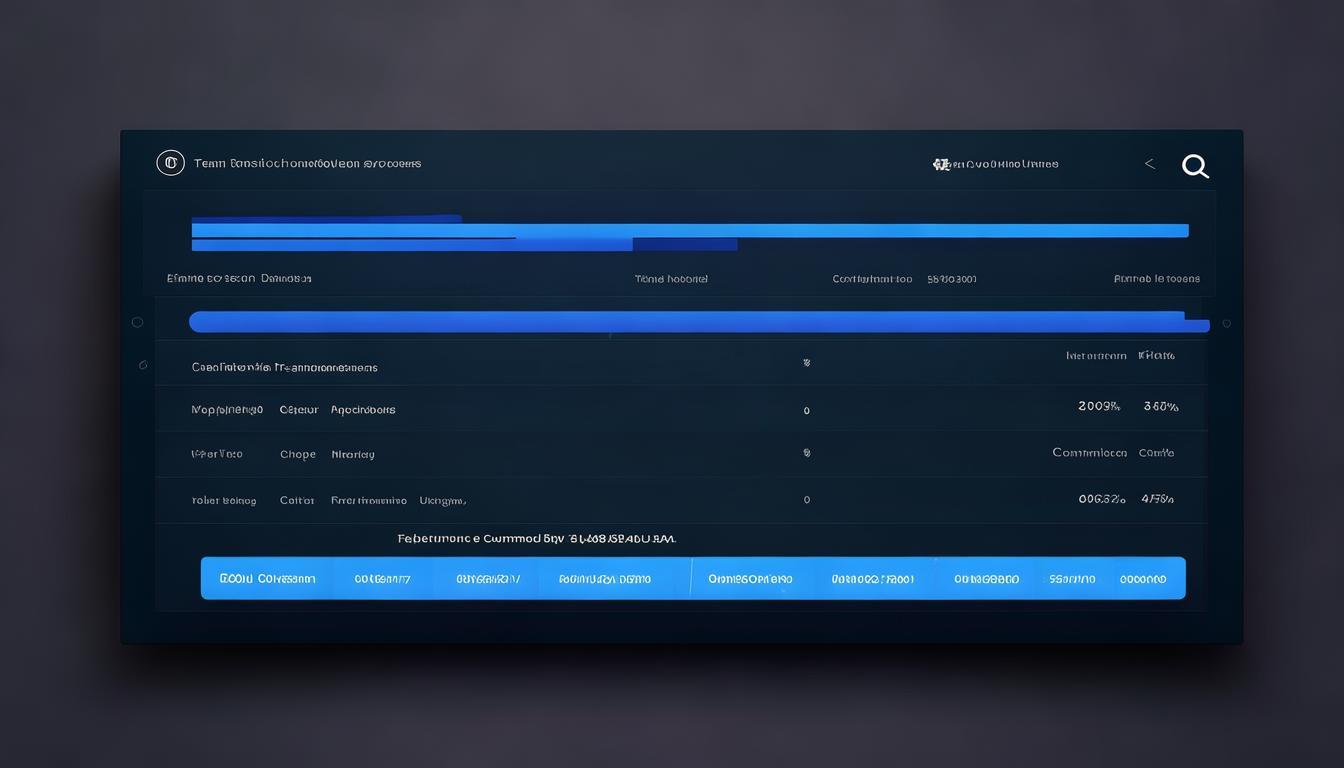Viewport: 1344px width, 768px height.
Task: Click the 360% value in the table
Action: pyautogui.click(x=1160, y=407)
